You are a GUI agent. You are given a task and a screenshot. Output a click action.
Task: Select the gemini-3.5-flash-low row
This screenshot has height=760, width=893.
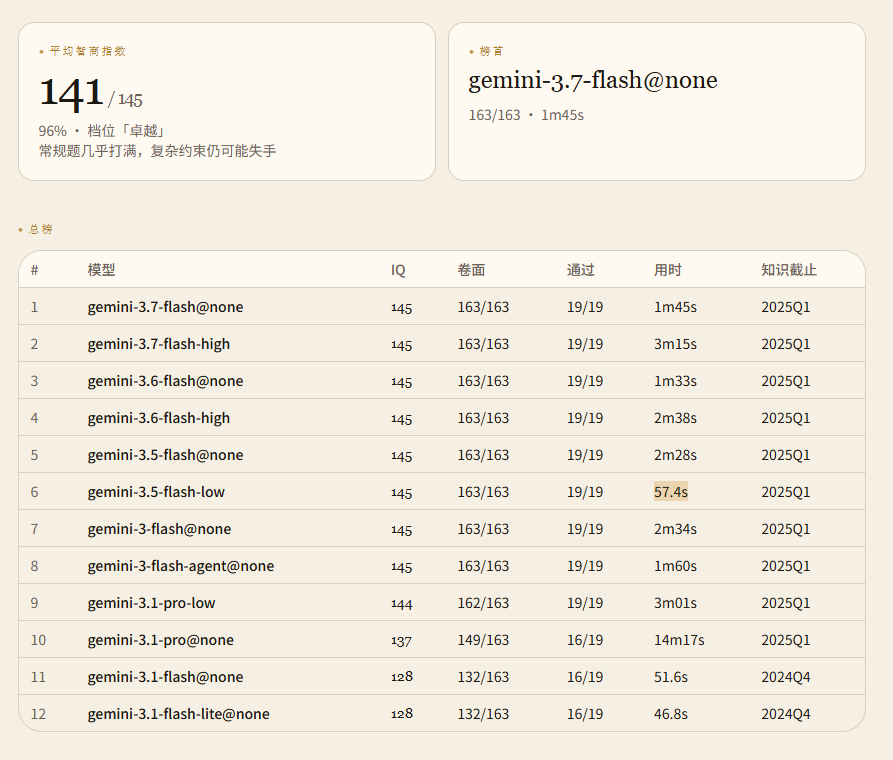click(x=442, y=492)
